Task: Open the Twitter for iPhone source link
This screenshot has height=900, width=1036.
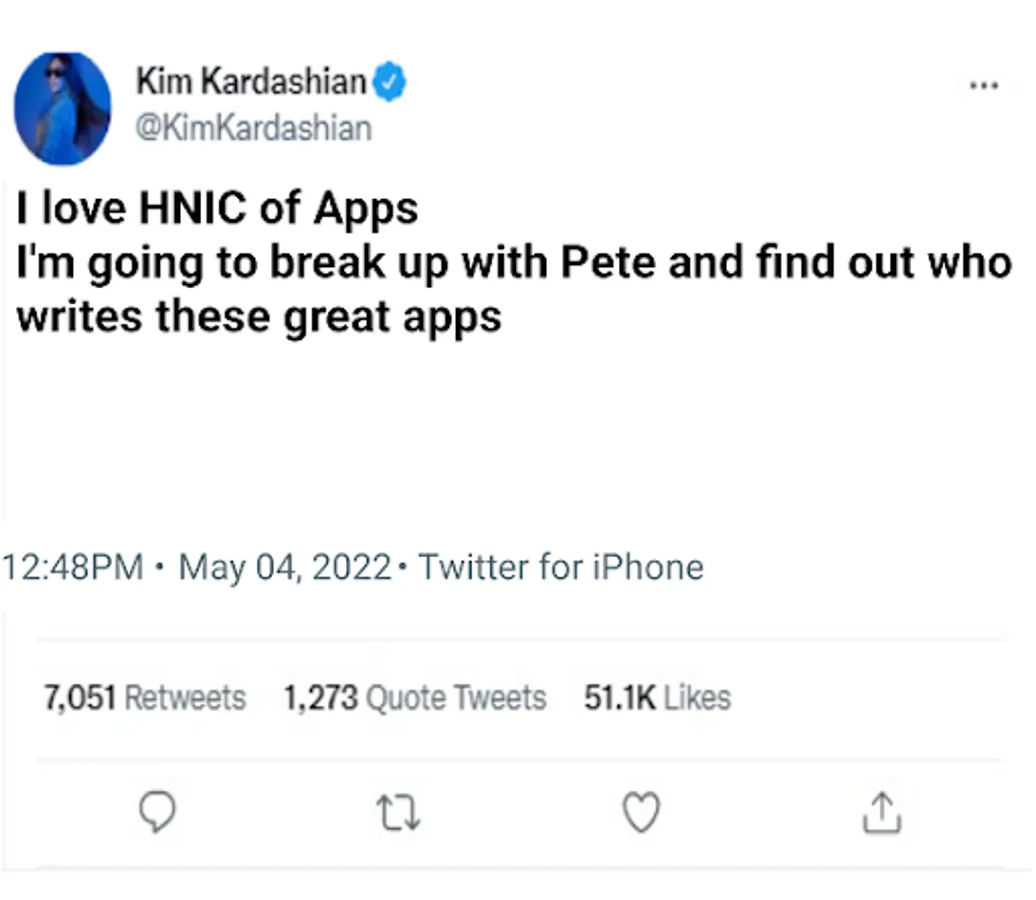Action: [560, 568]
